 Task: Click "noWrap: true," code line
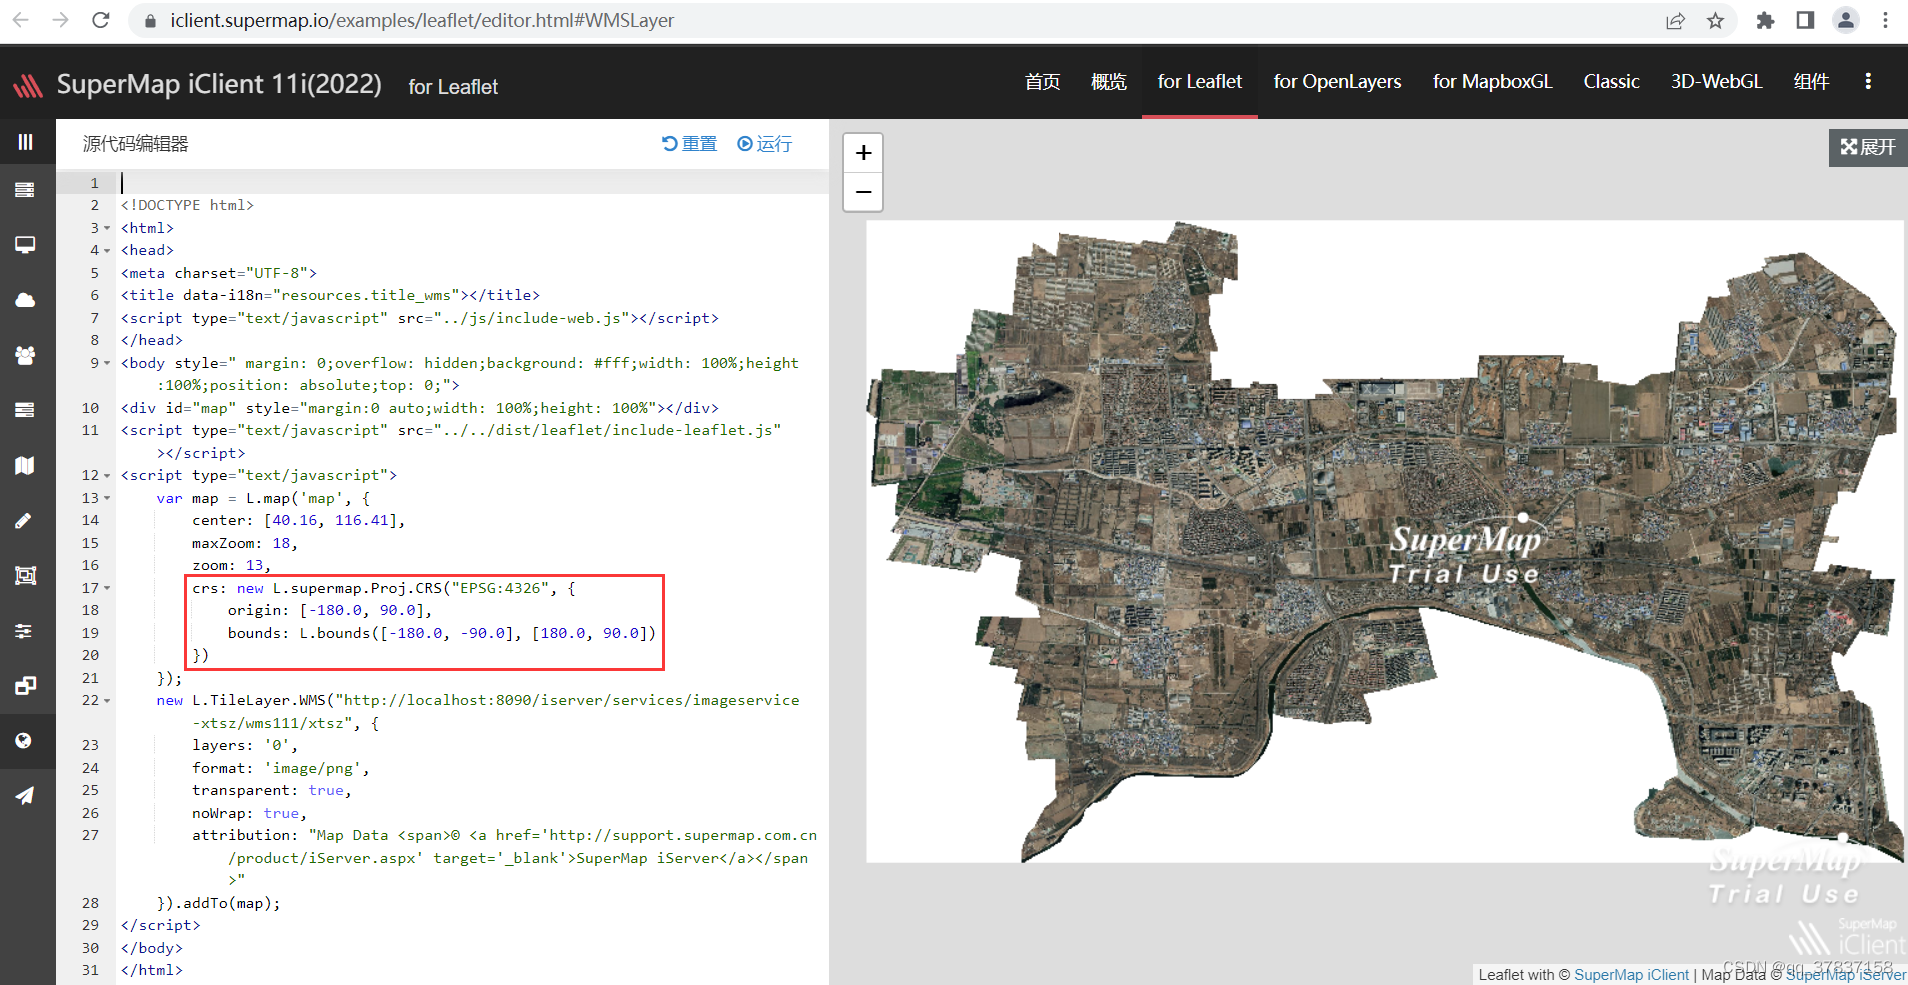(x=250, y=813)
